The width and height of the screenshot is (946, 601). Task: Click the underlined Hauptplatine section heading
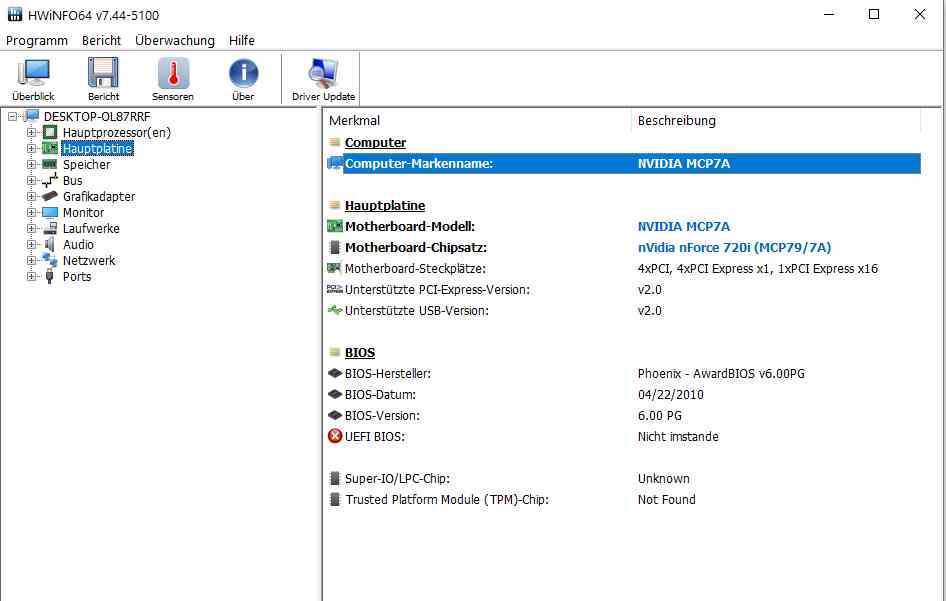coord(385,205)
